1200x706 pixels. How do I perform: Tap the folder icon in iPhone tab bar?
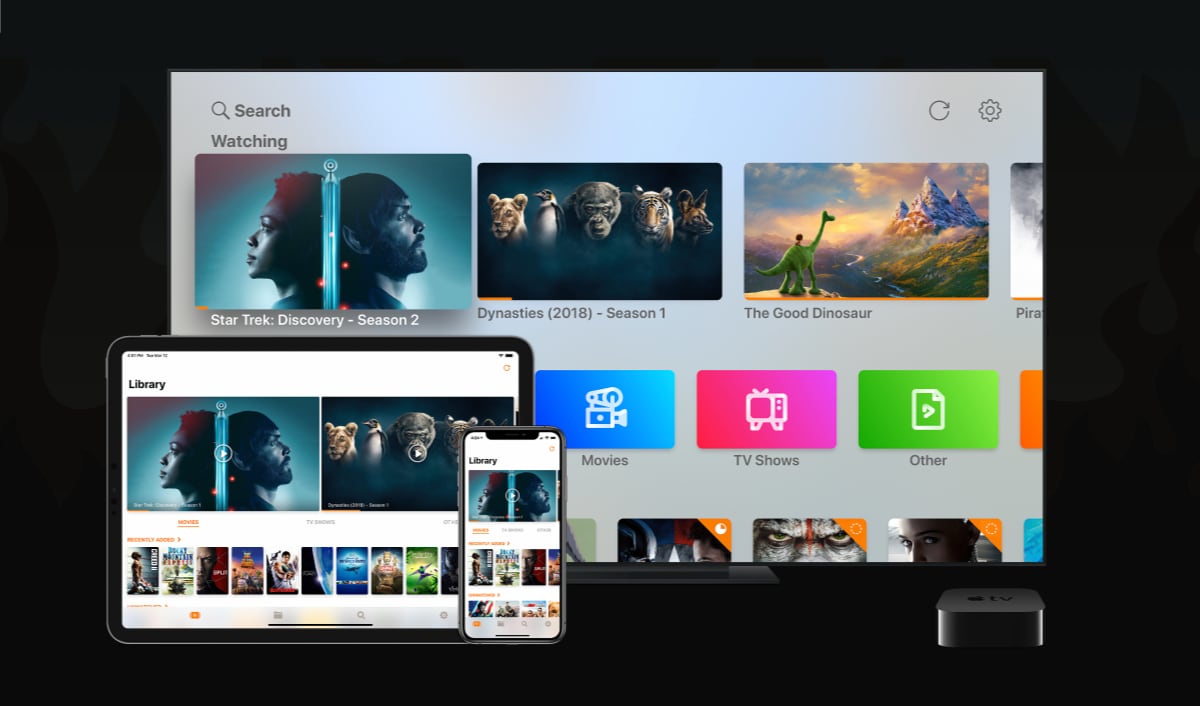[500, 623]
